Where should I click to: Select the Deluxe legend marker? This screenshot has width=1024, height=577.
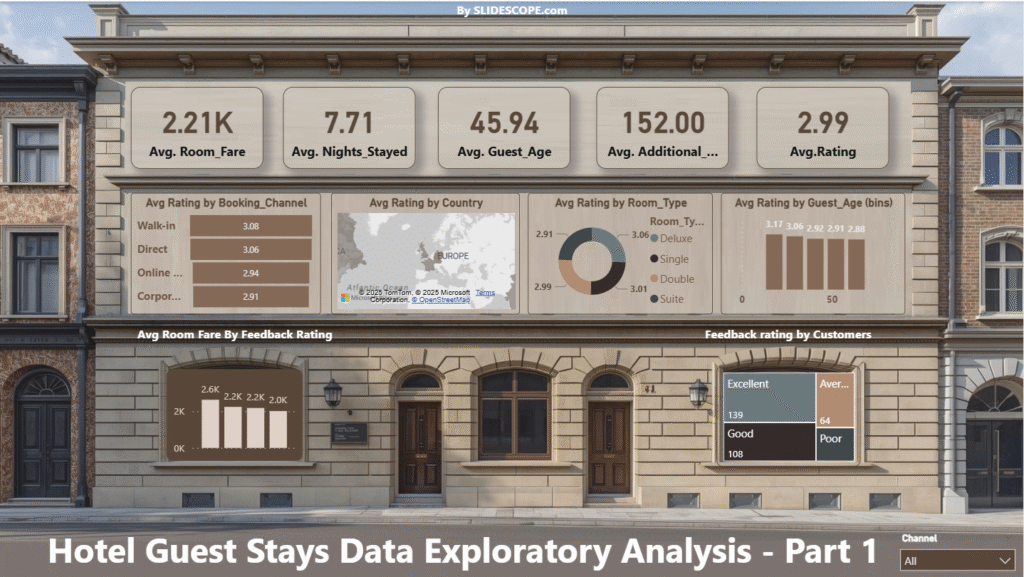point(654,238)
